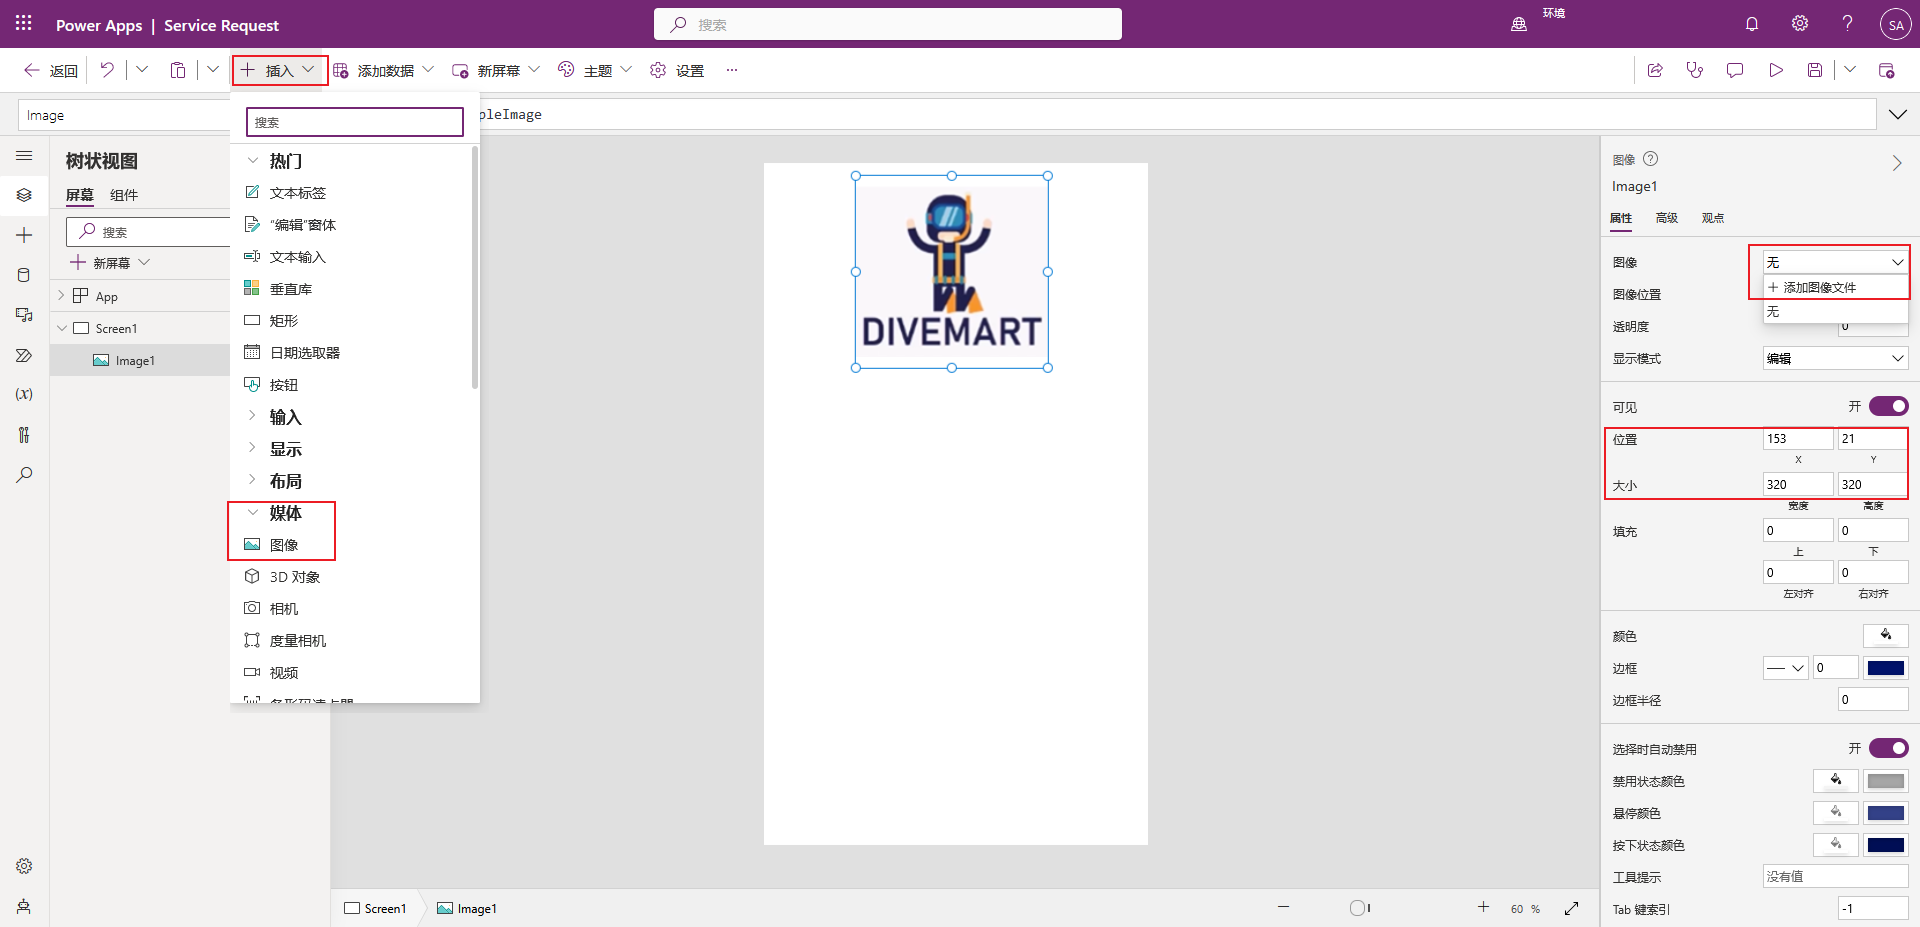Screen dimensions: 1920x927
Task: Click the zoom slider handle
Action: [x=1357, y=908]
